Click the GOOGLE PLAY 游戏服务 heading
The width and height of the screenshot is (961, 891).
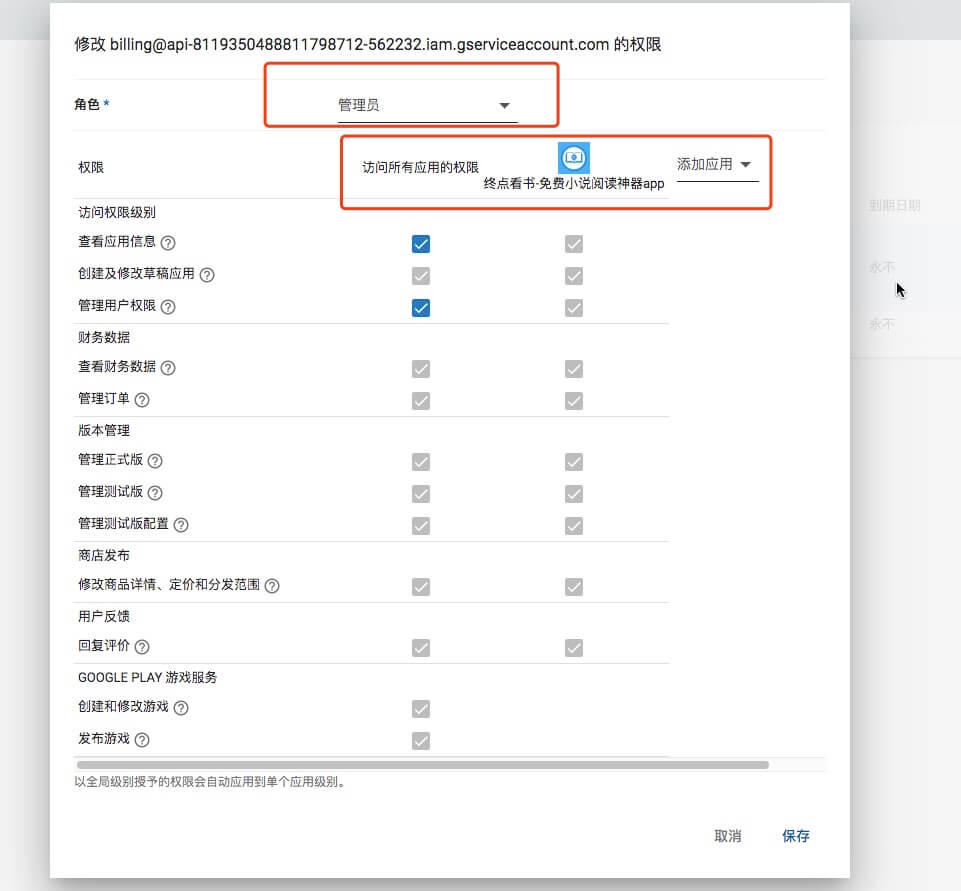point(148,677)
